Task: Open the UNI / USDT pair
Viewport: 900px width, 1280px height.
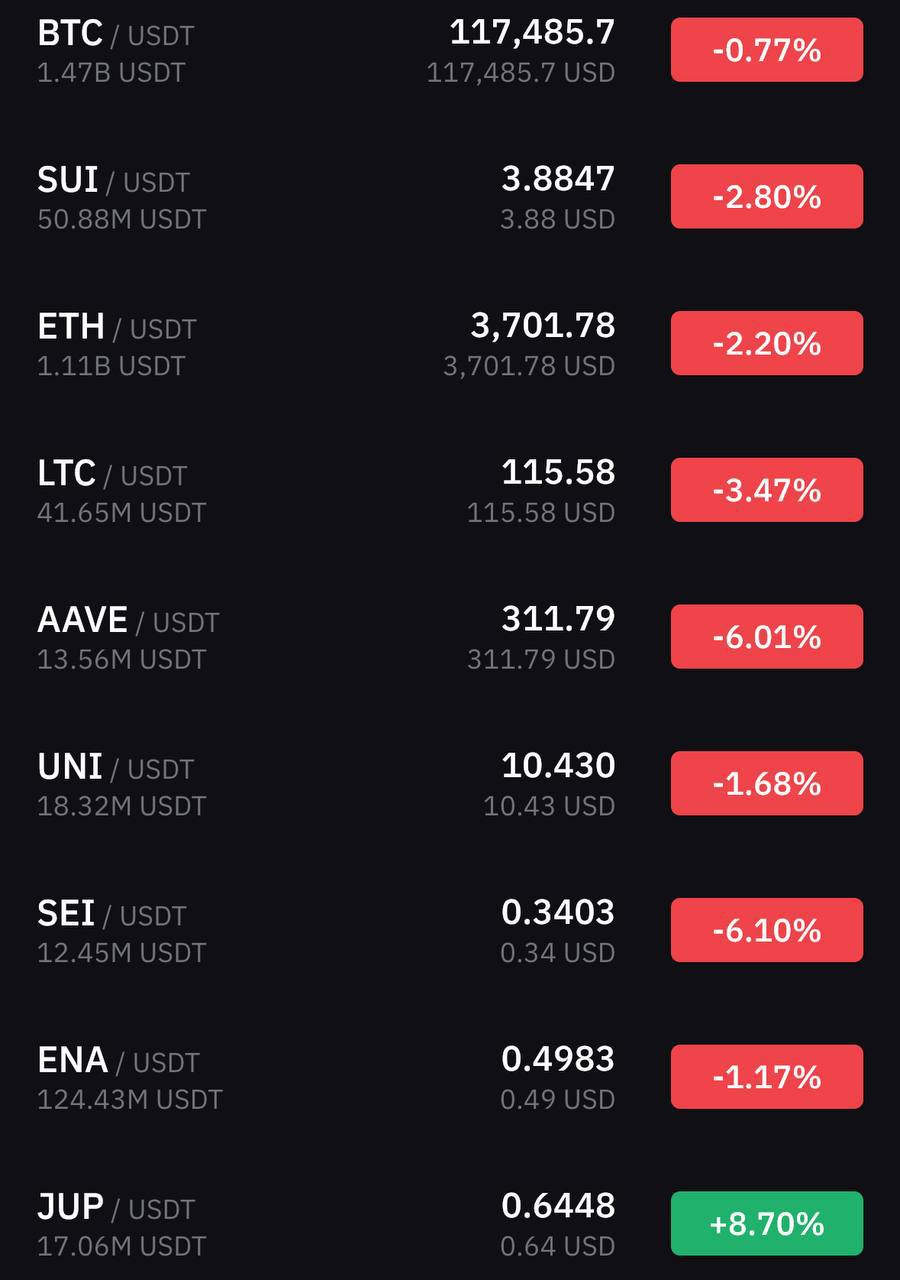Action: (x=450, y=783)
